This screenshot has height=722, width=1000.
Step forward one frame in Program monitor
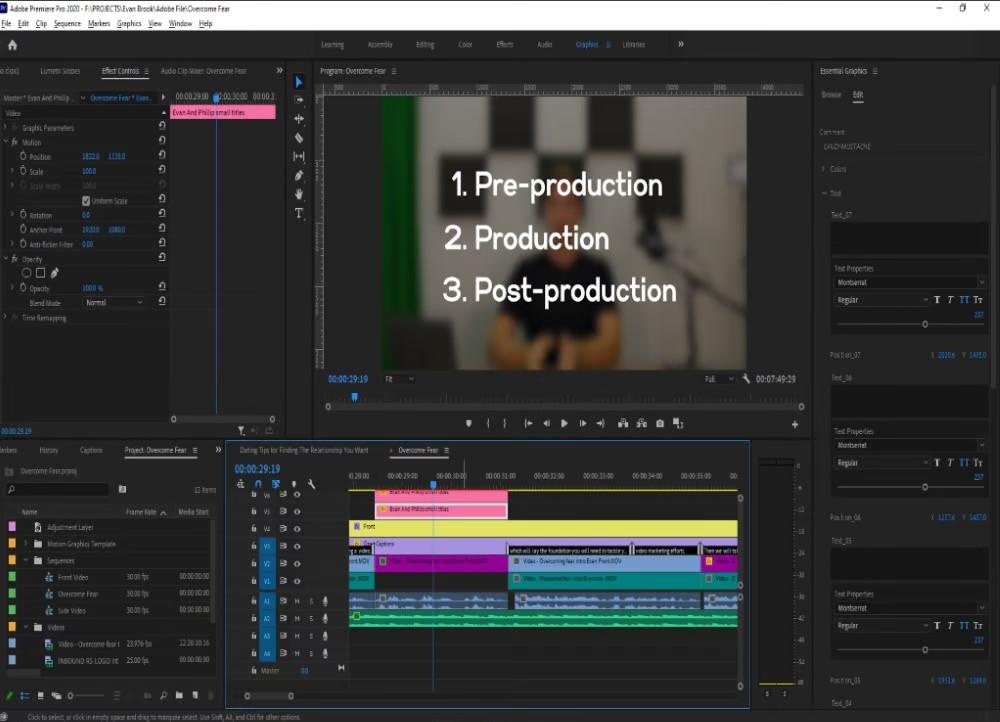(x=582, y=424)
